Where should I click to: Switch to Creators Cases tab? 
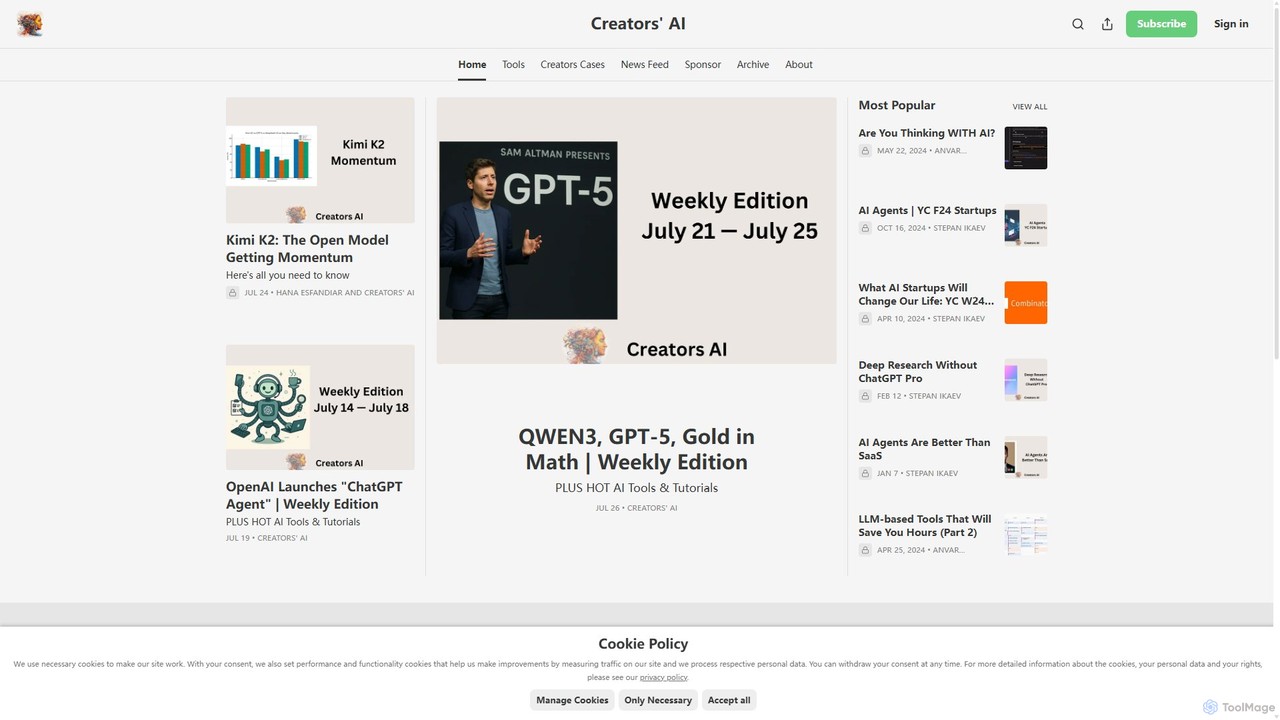tap(572, 65)
